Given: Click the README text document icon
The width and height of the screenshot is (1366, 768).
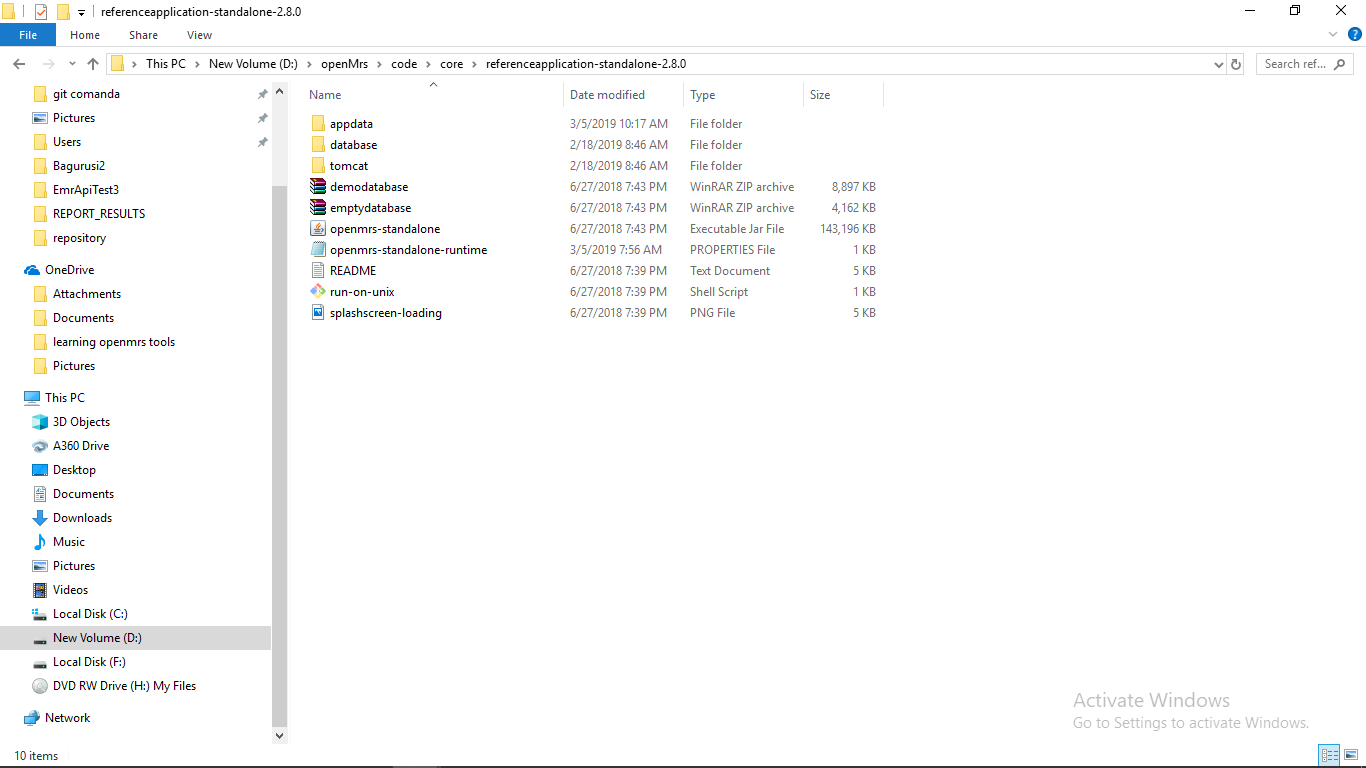Looking at the screenshot, I should (318, 271).
